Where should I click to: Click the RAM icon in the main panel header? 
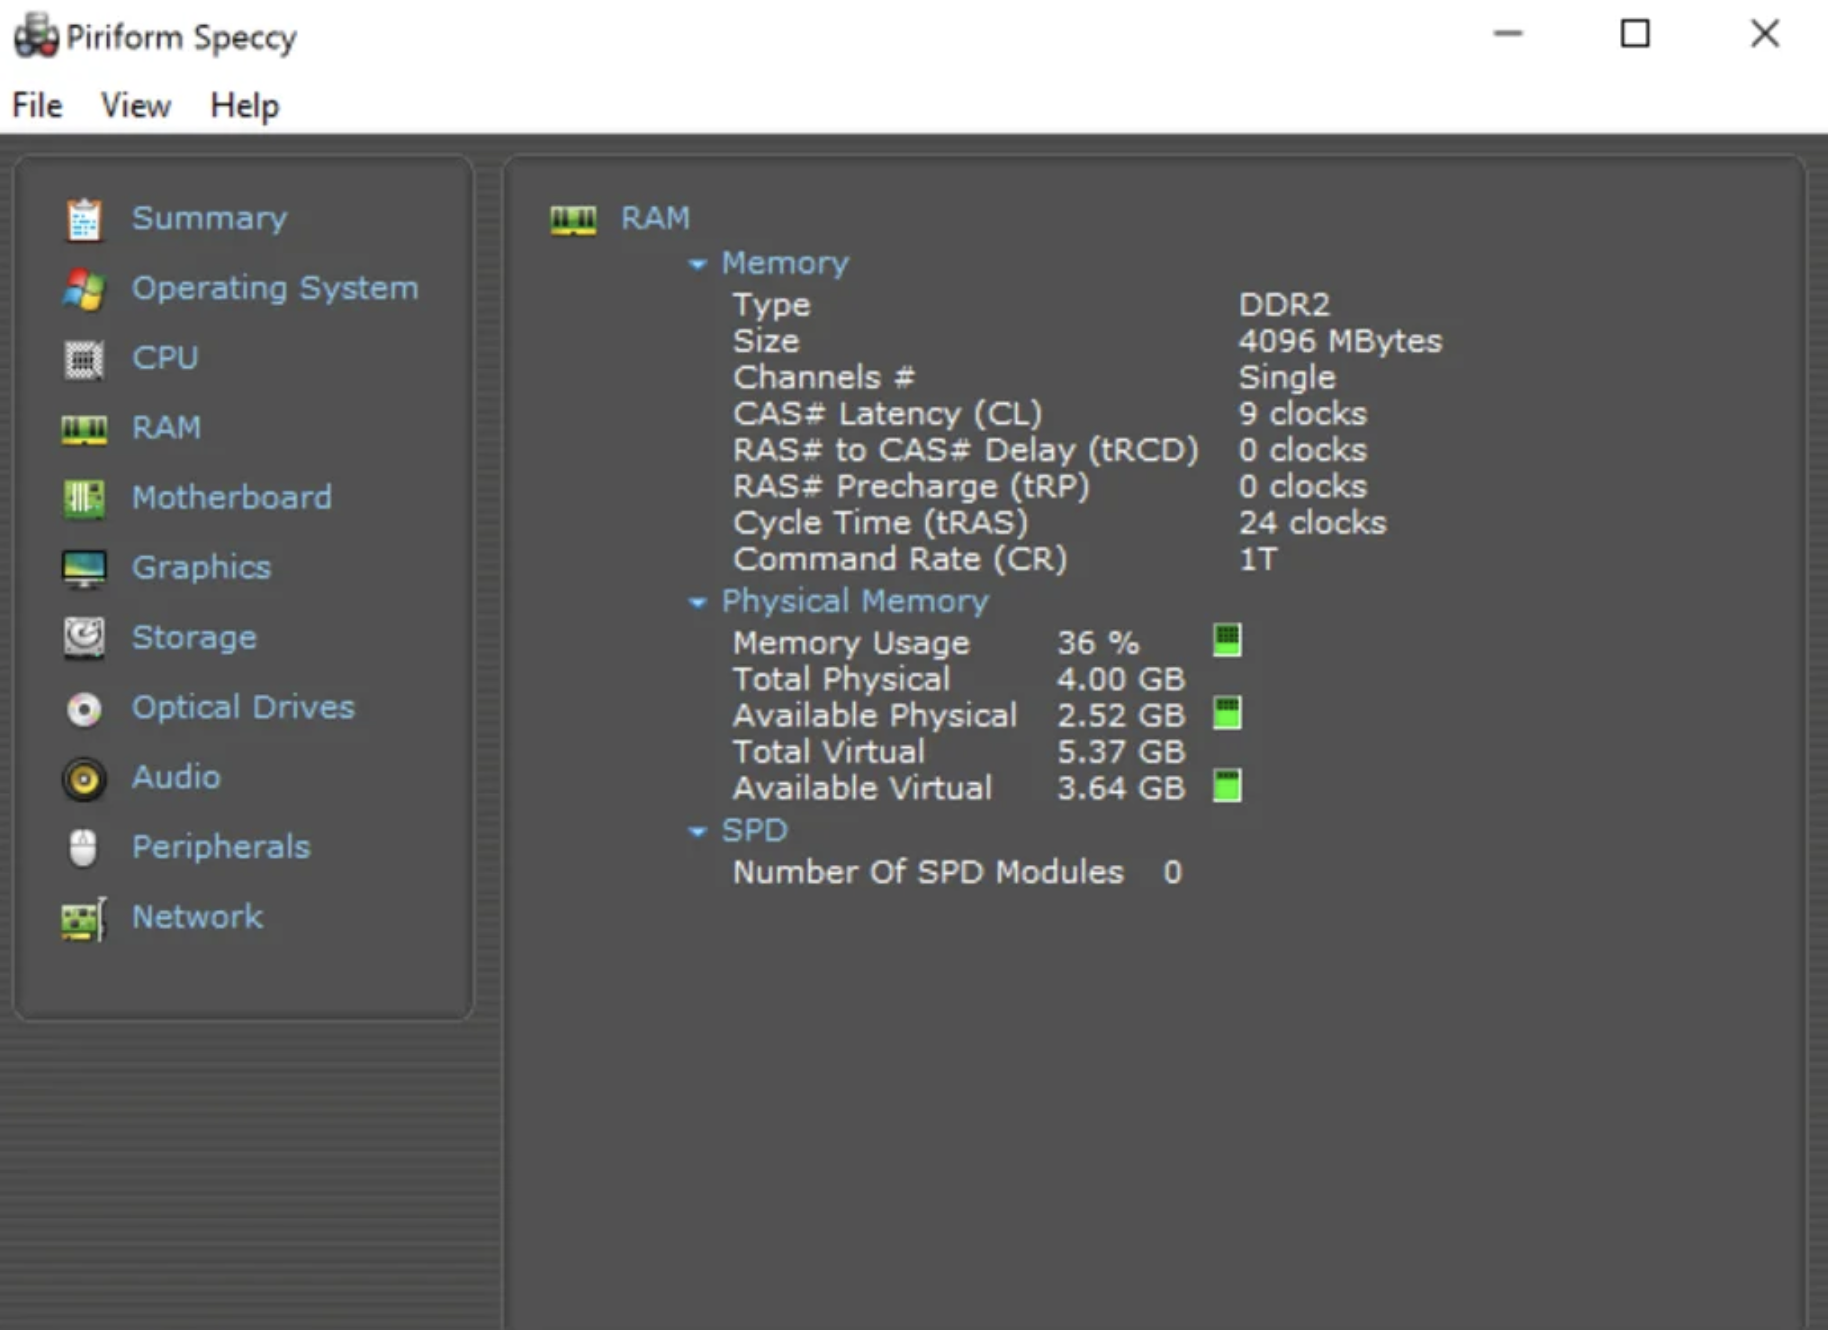click(573, 219)
